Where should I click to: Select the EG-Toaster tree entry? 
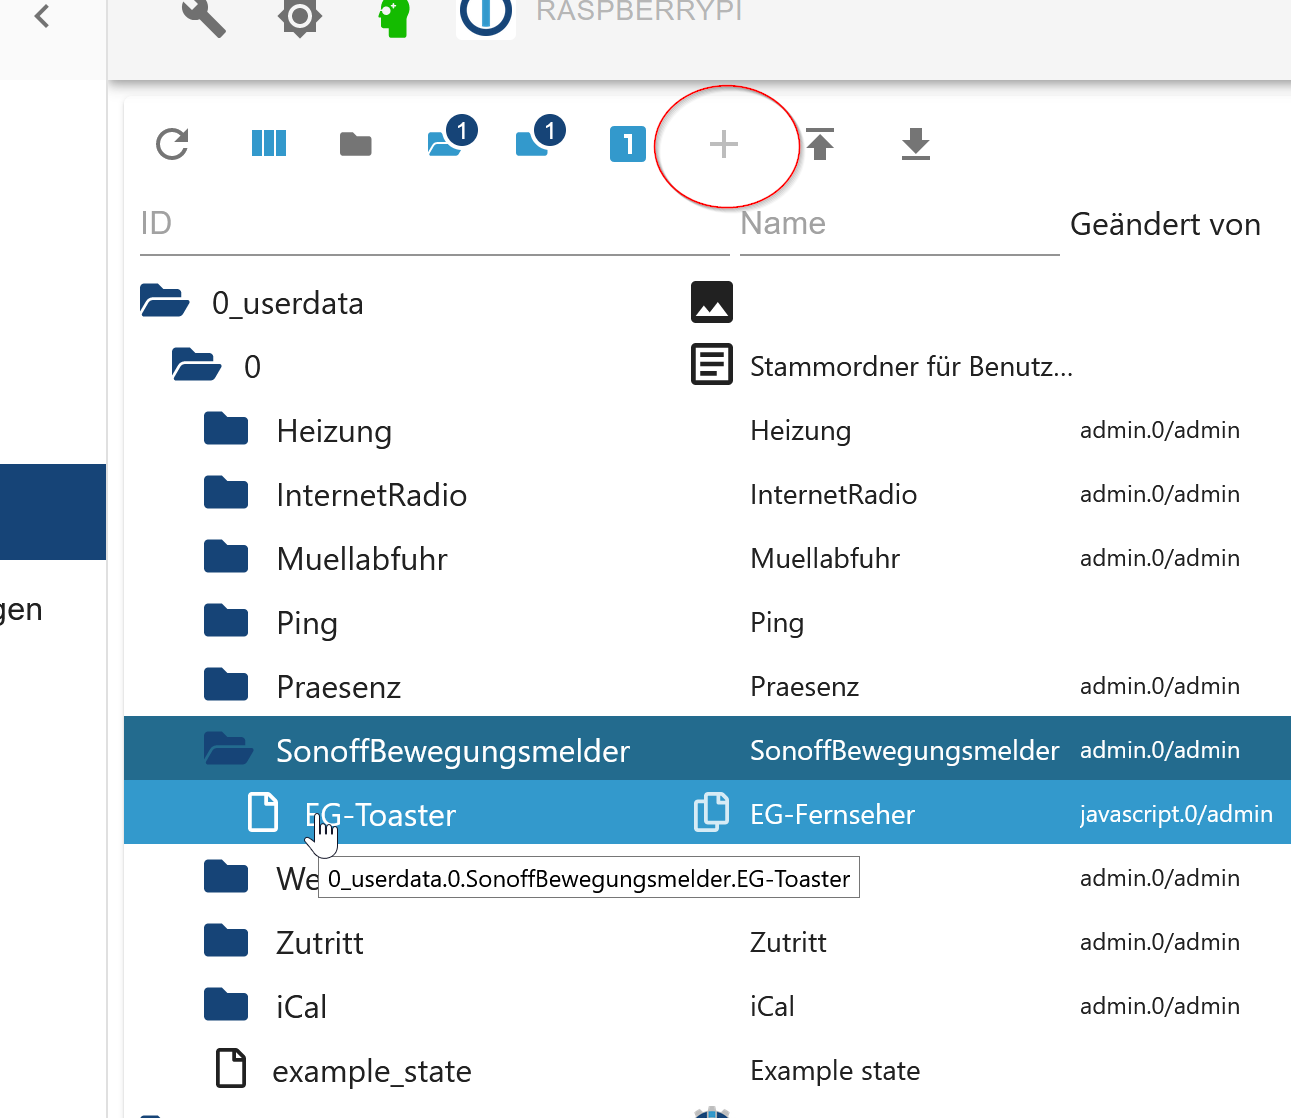(380, 815)
